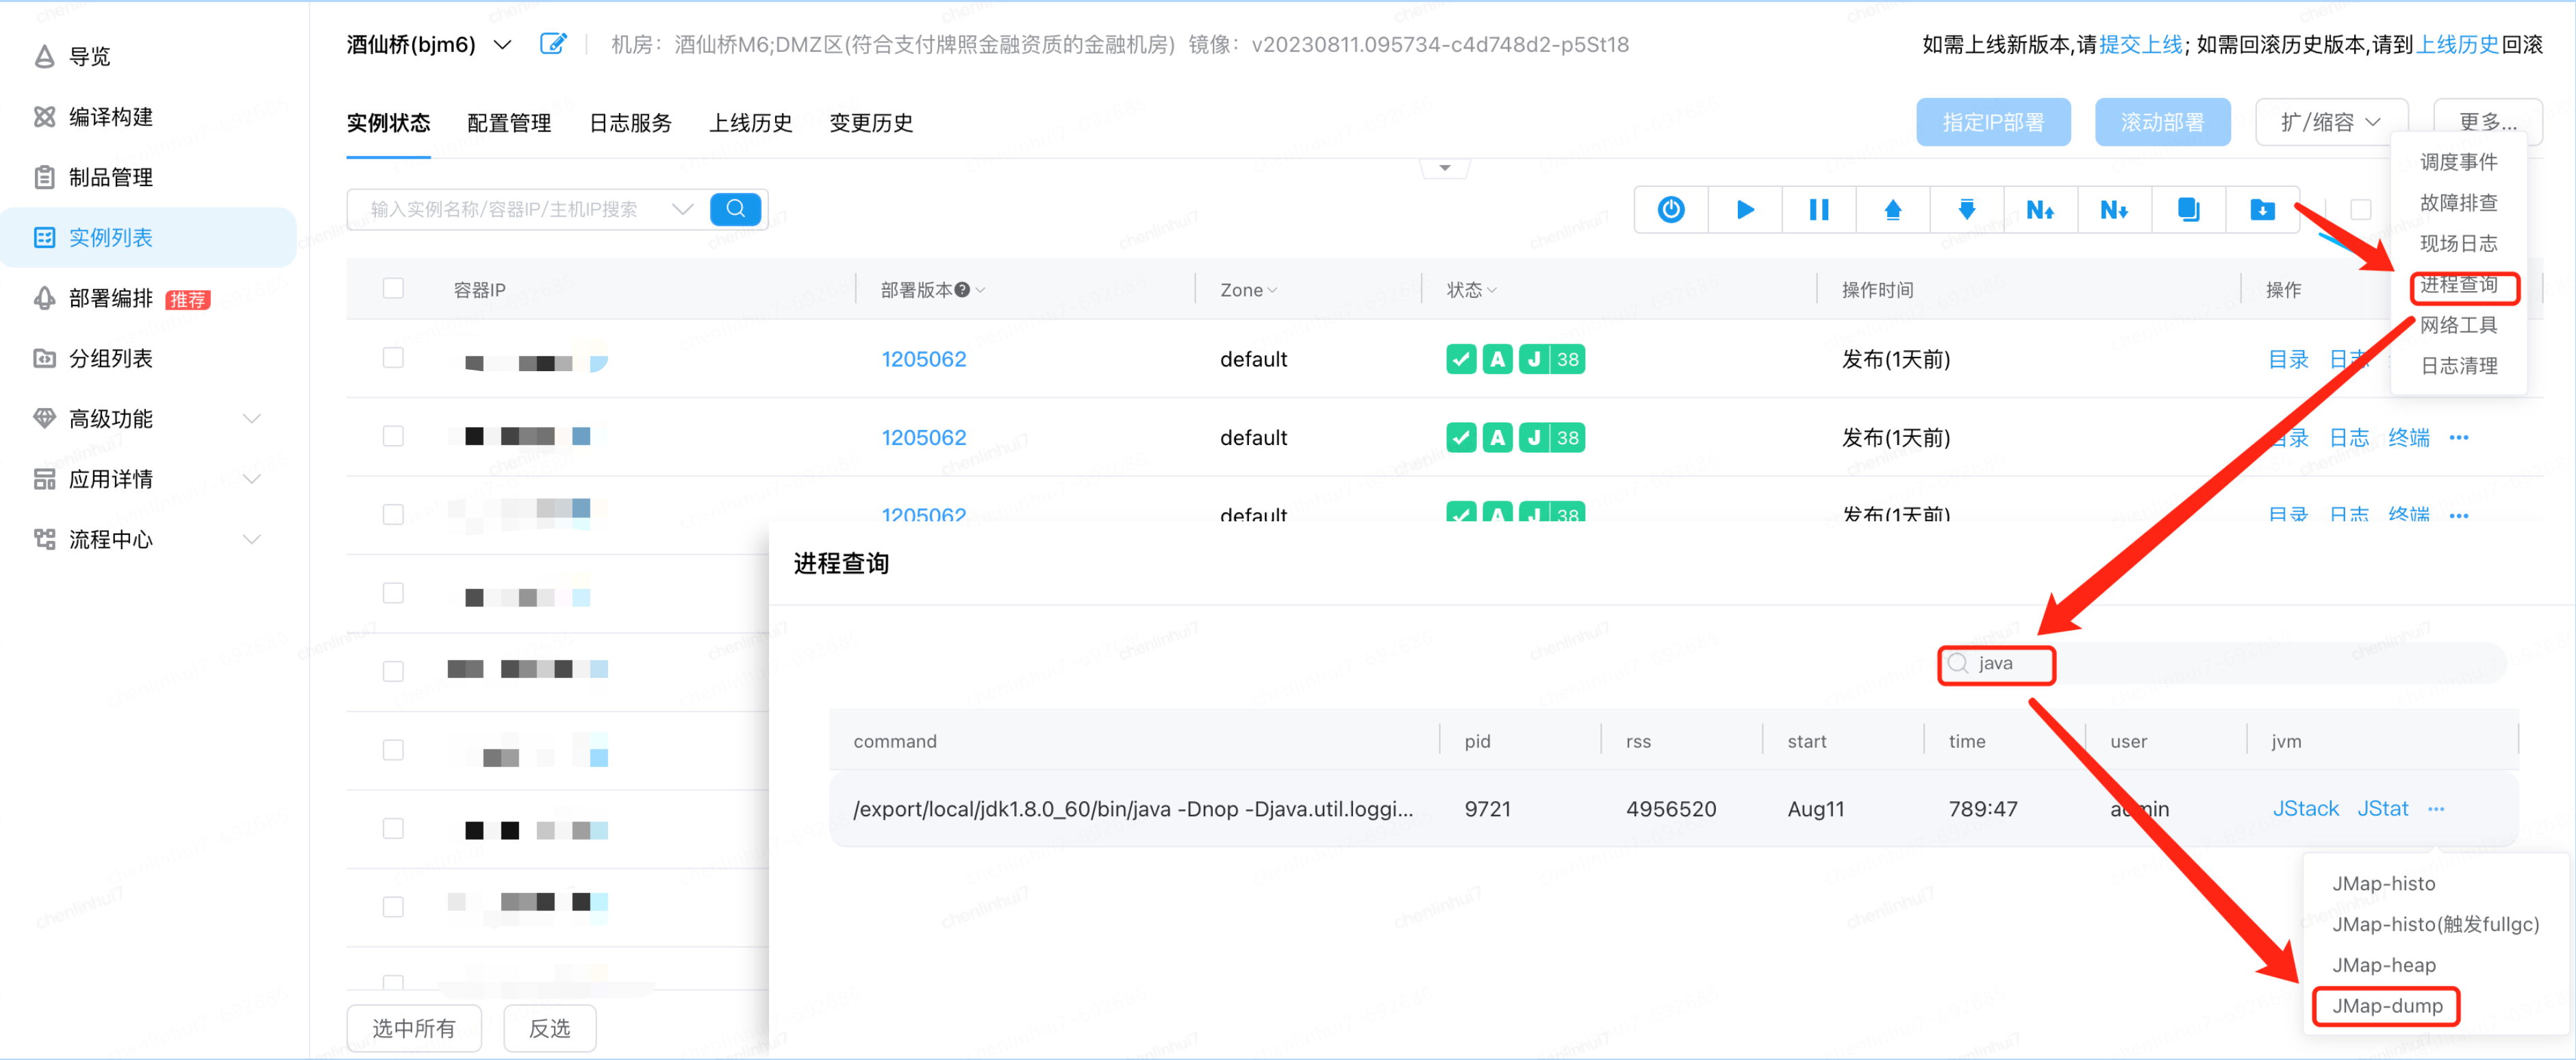Click the 反选 button
Viewport: 2576px width, 1060px height.
coord(549,1028)
